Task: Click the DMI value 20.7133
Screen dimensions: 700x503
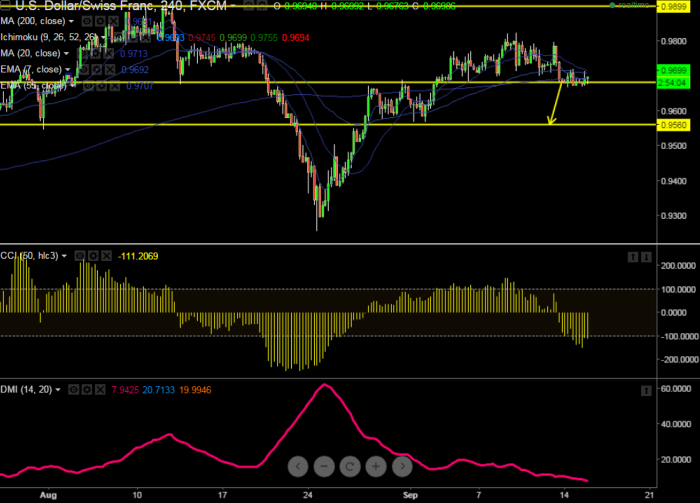Action: [158, 390]
